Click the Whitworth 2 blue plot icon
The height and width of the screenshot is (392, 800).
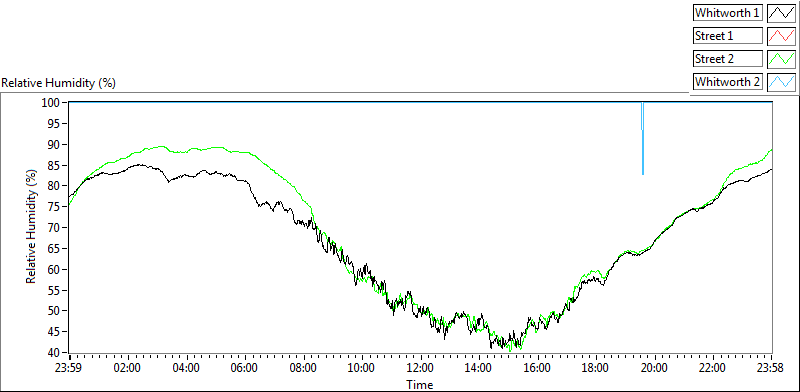[781, 81]
